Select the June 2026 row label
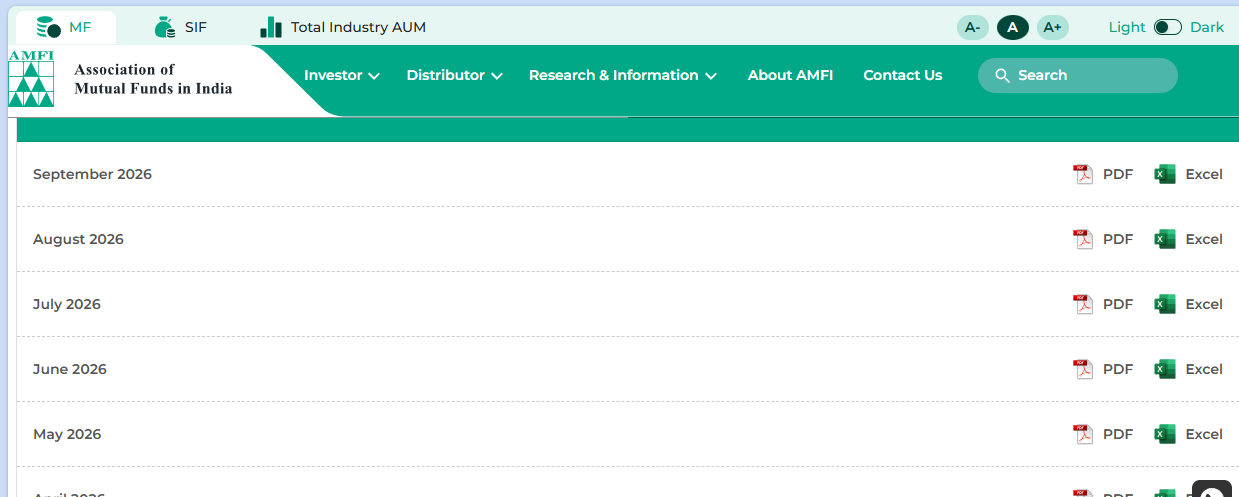The image size is (1239, 497). (70, 369)
